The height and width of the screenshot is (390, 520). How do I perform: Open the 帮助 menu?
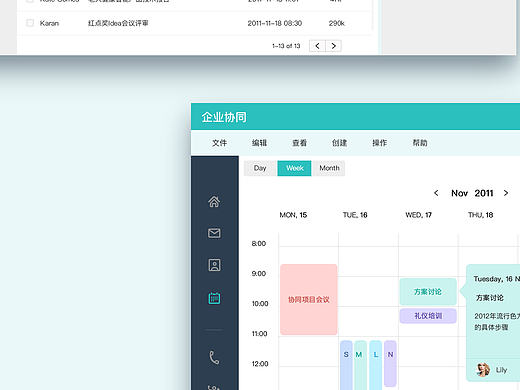[420, 143]
